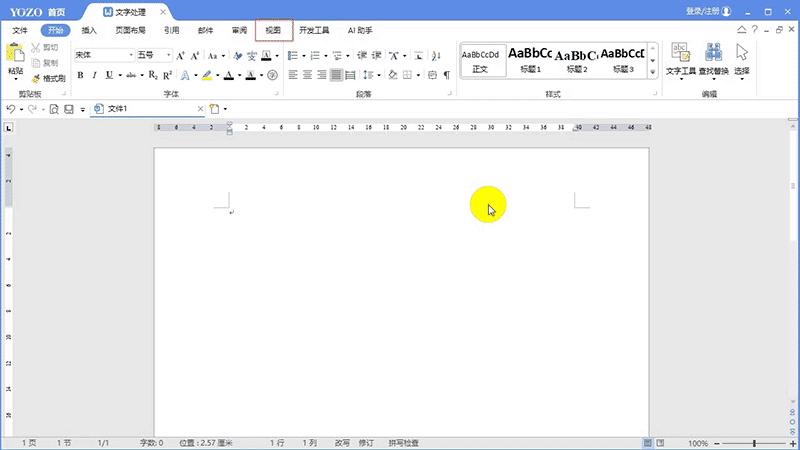Apply the 标题 3 heading style
The image size is (800, 450).
pos(622,60)
